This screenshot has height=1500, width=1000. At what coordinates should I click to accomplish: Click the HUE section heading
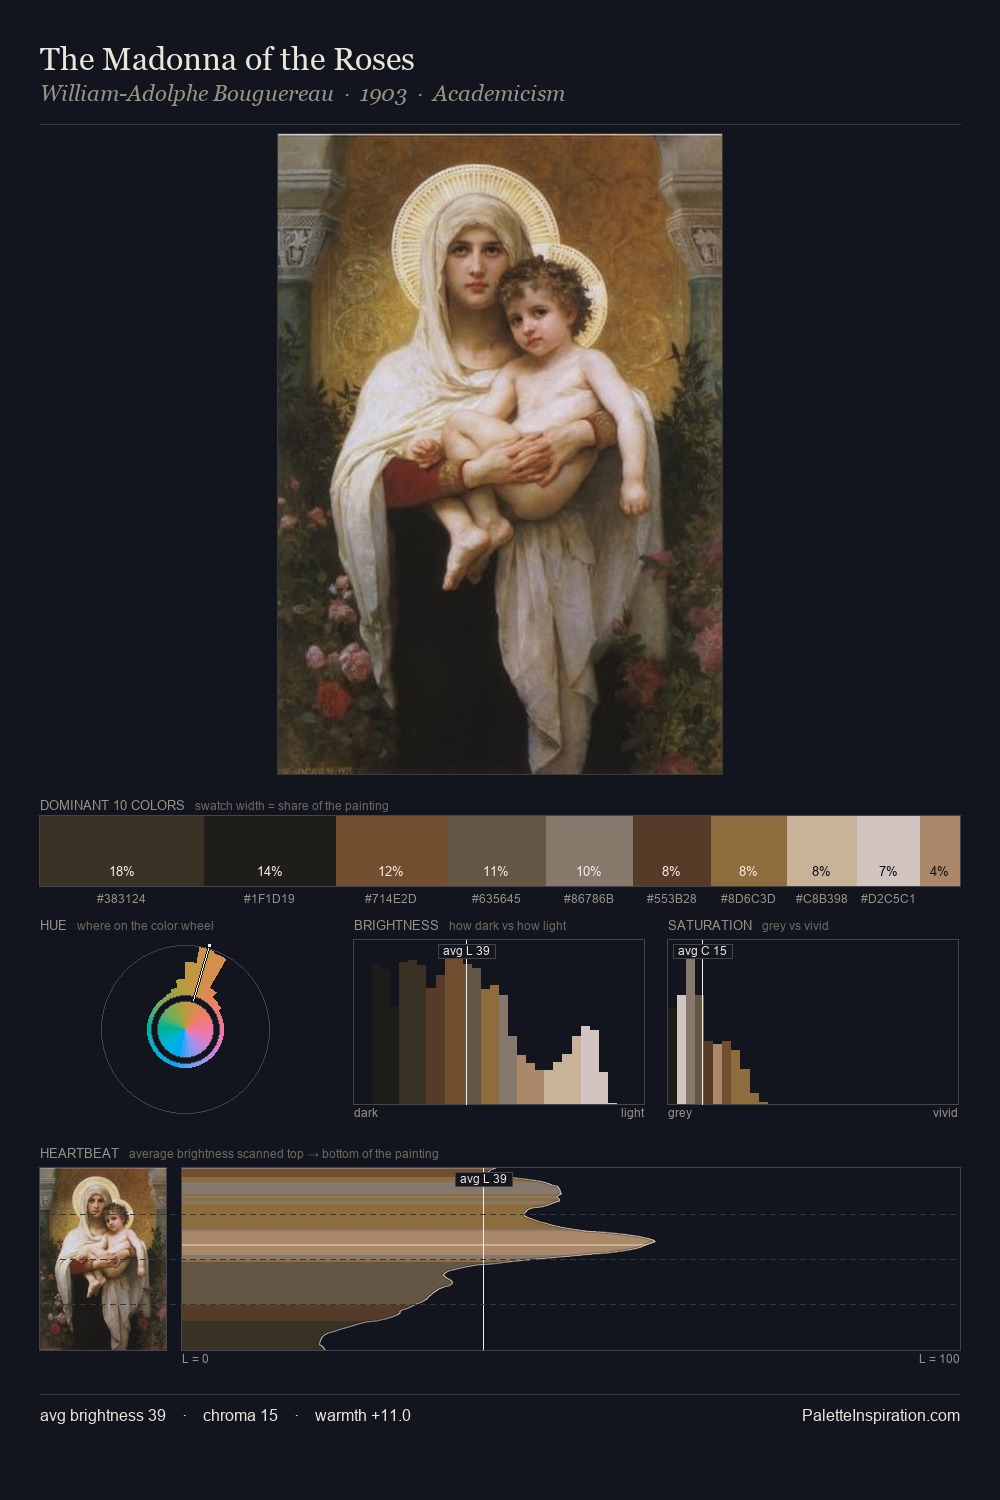[x=53, y=925]
